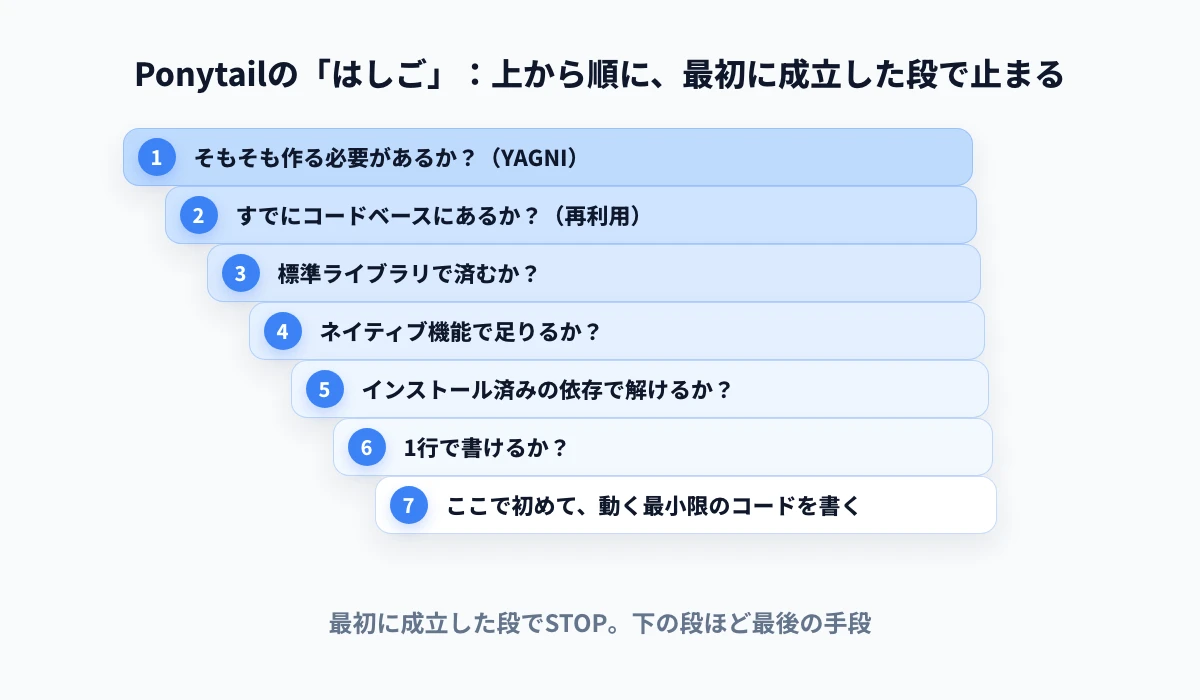Click the number 5 circle badge
This screenshot has width=1200, height=700.
[x=325, y=389]
